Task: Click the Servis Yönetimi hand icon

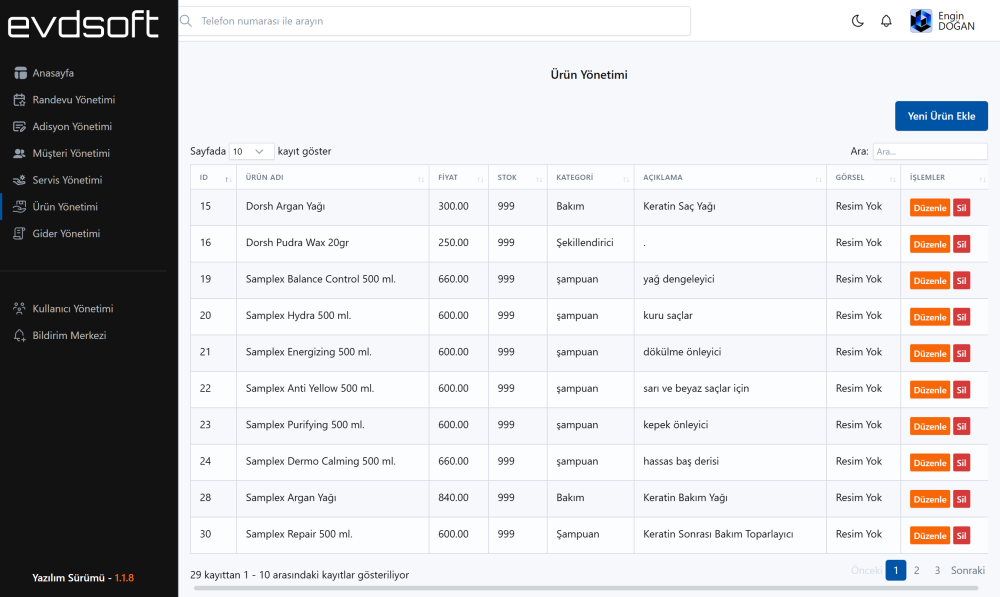Action: click(x=20, y=181)
